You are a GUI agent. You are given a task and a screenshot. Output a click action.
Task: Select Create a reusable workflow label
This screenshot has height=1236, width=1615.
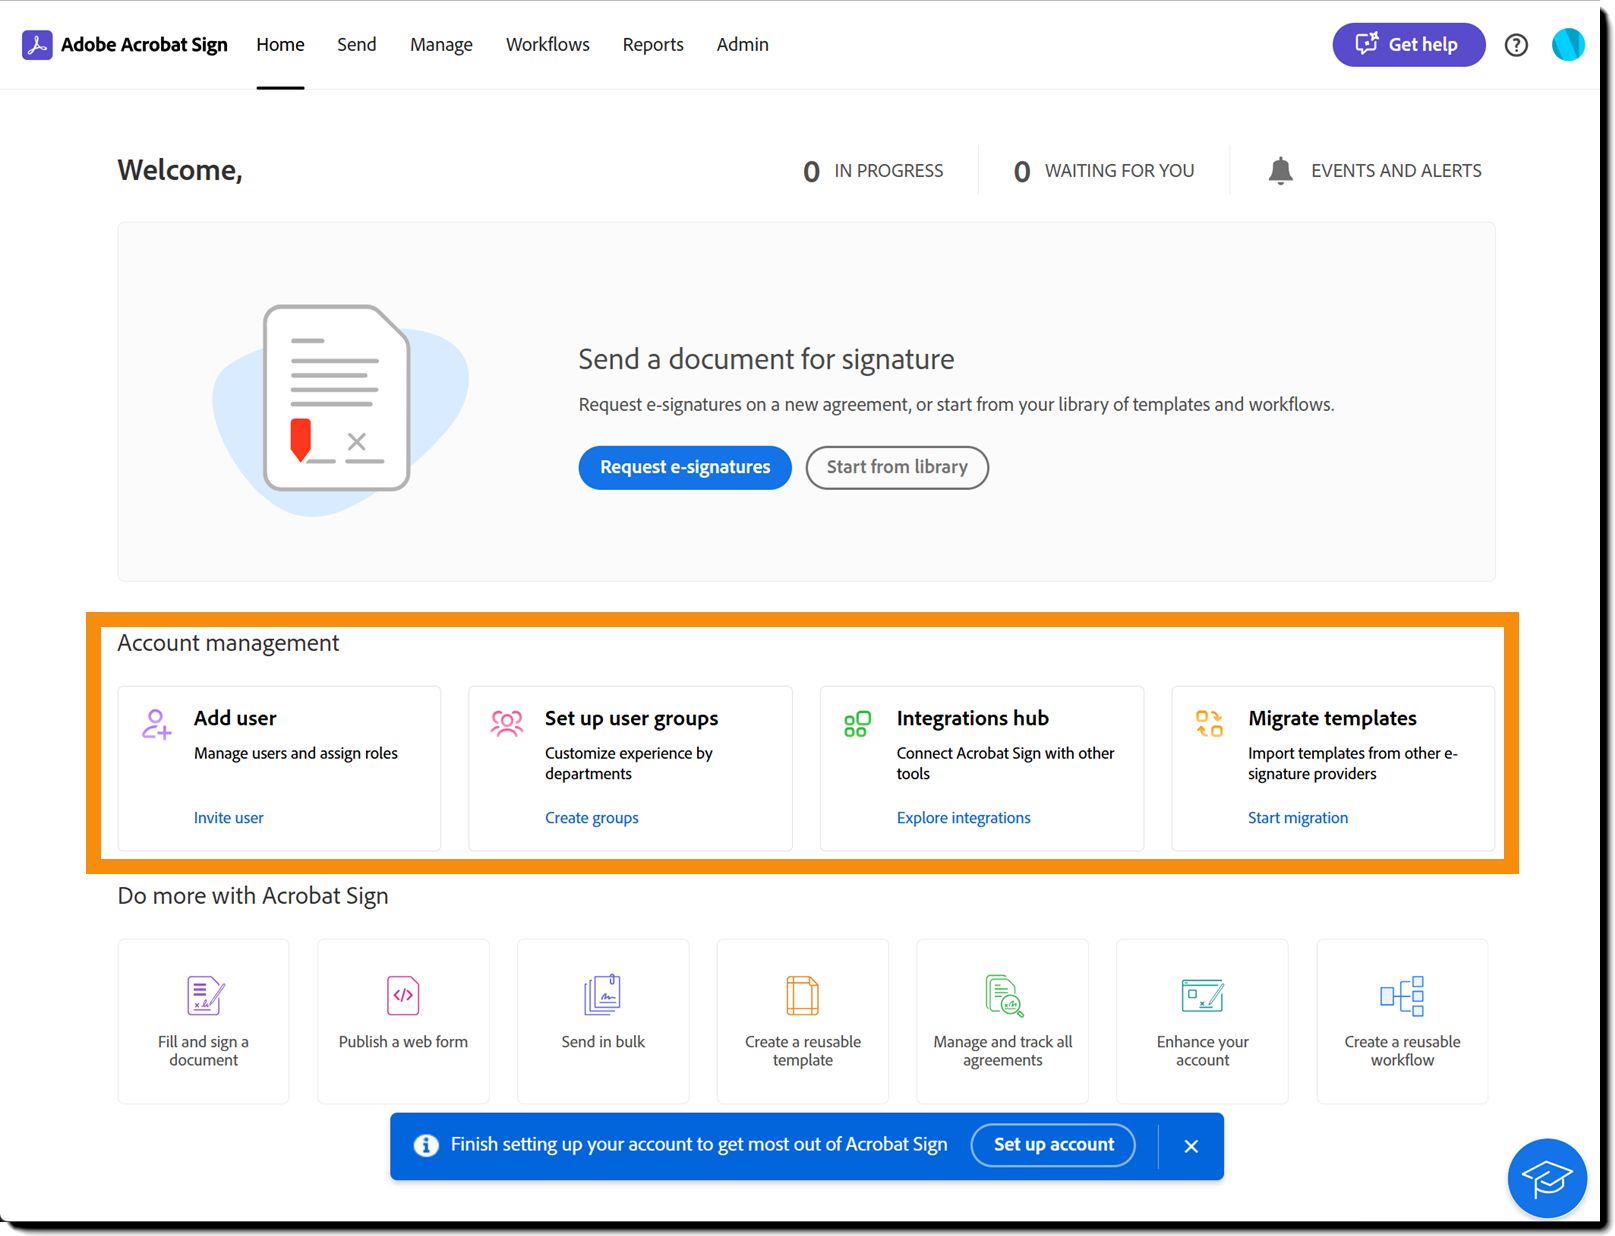1402,1051
